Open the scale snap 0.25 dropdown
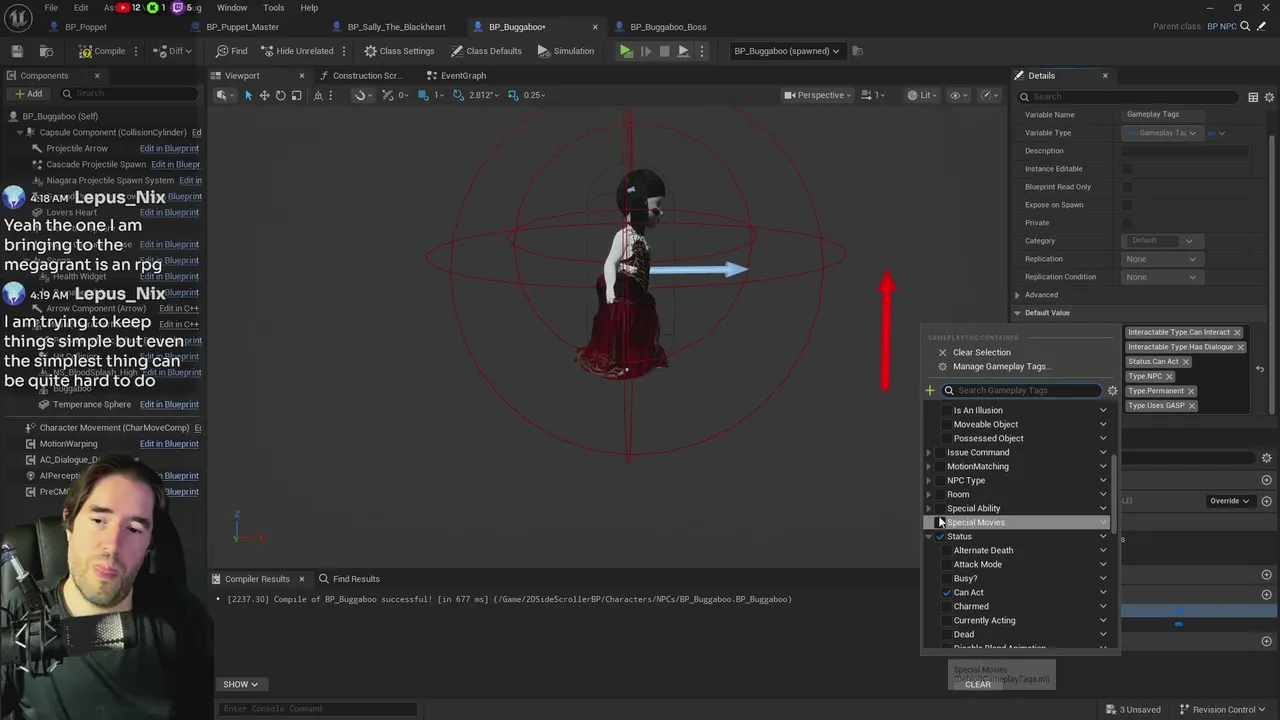Viewport: 1280px width, 720px height. (534, 95)
